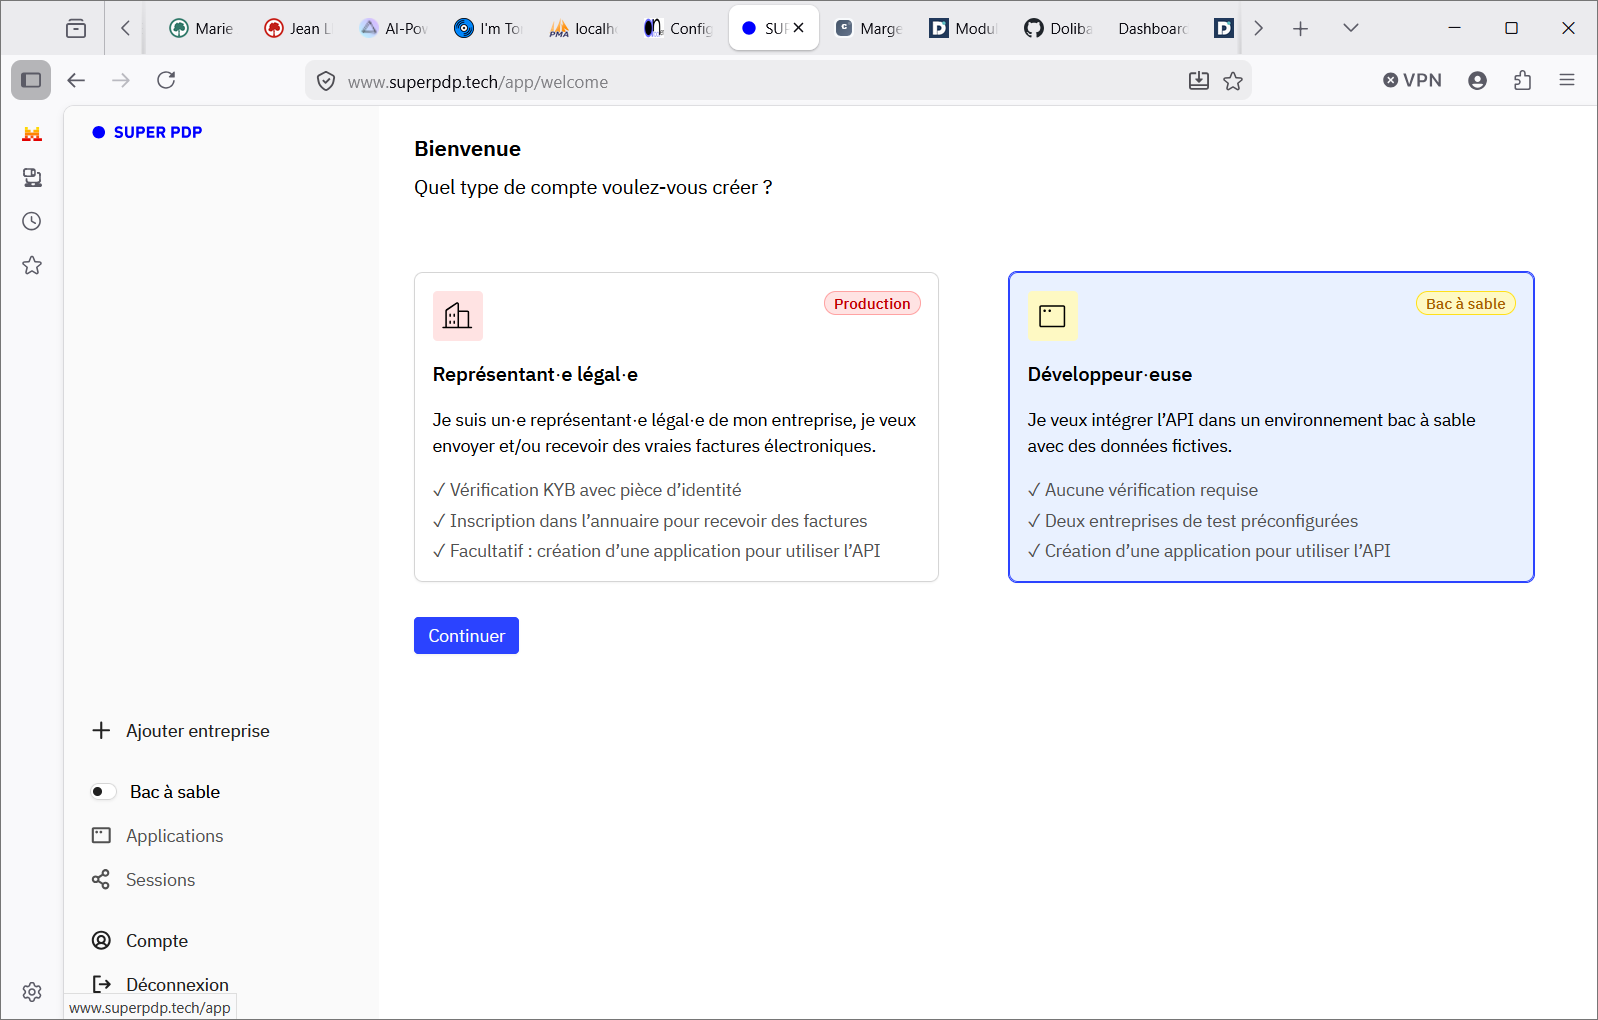This screenshot has height=1020, width=1598.
Task: Select the Développeur·euse account card
Action: pos(1271,427)
